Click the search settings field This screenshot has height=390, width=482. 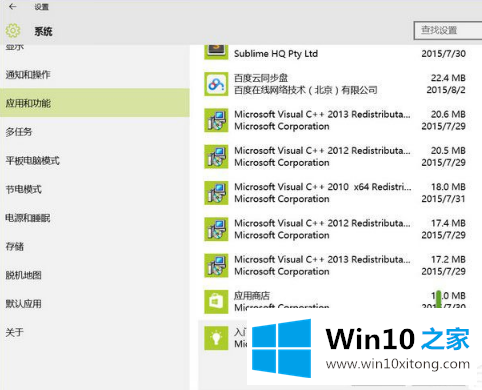(448, 31)
